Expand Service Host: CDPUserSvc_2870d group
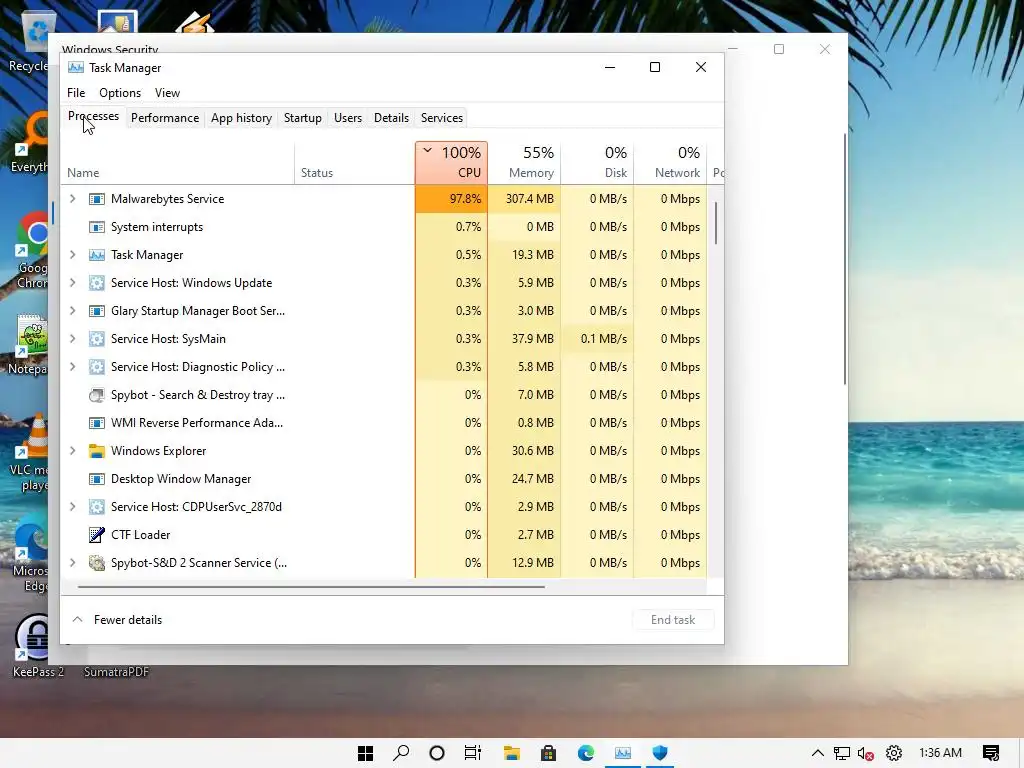Screen dimensions: 1024x768 (72, 507)
